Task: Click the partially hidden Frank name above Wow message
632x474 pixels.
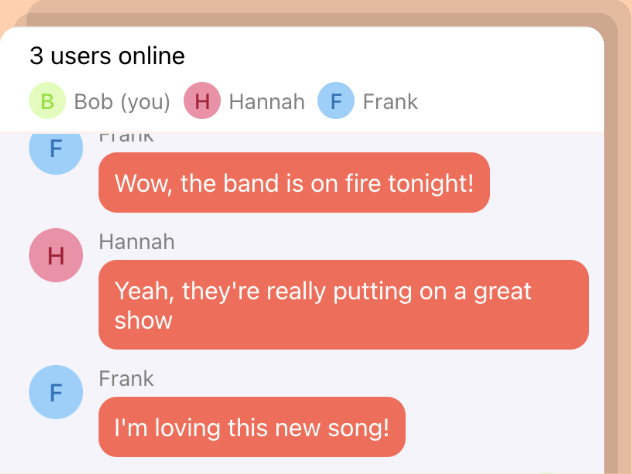Action: click(x=126, y=137)
